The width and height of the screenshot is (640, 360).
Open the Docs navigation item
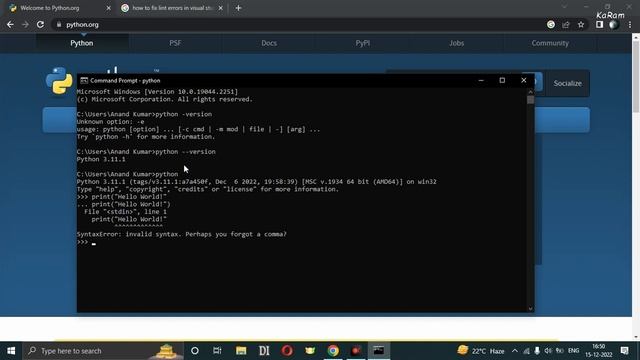click(x=269, y=43)
